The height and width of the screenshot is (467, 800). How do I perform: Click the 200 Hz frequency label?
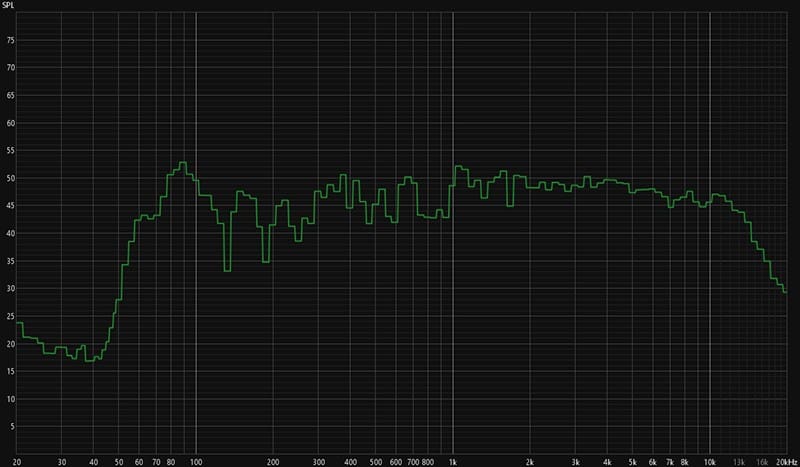[273, 462]
